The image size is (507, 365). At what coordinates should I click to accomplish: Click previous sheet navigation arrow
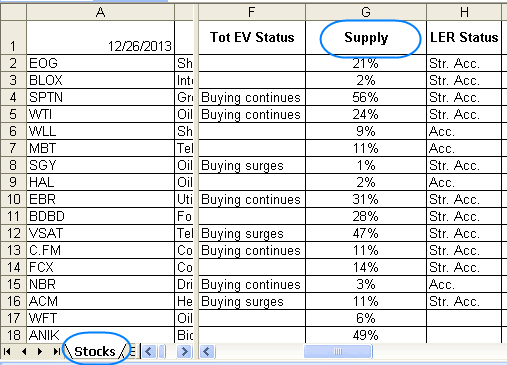(24, 351)
